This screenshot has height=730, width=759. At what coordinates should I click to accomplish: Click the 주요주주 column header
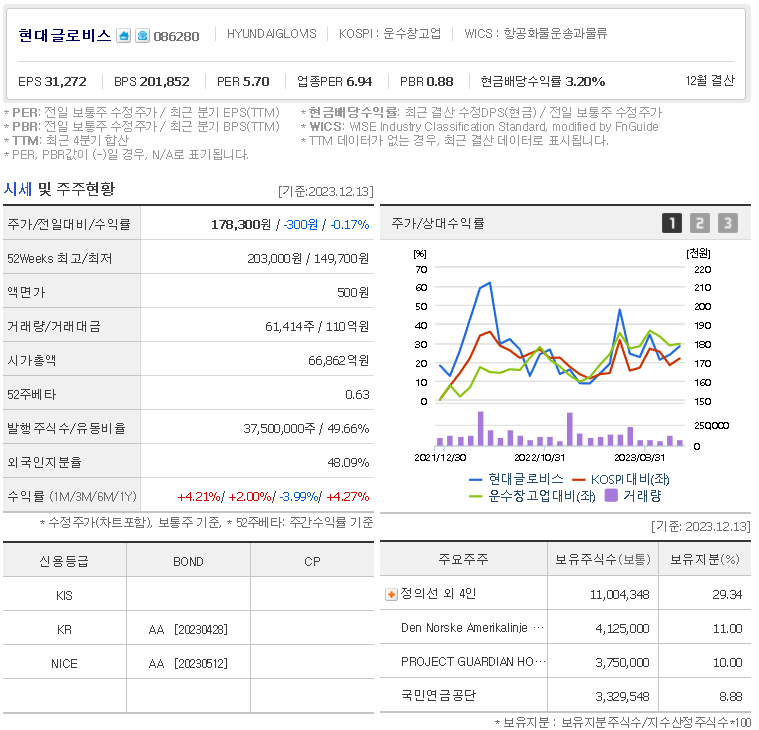coord(463,559)
